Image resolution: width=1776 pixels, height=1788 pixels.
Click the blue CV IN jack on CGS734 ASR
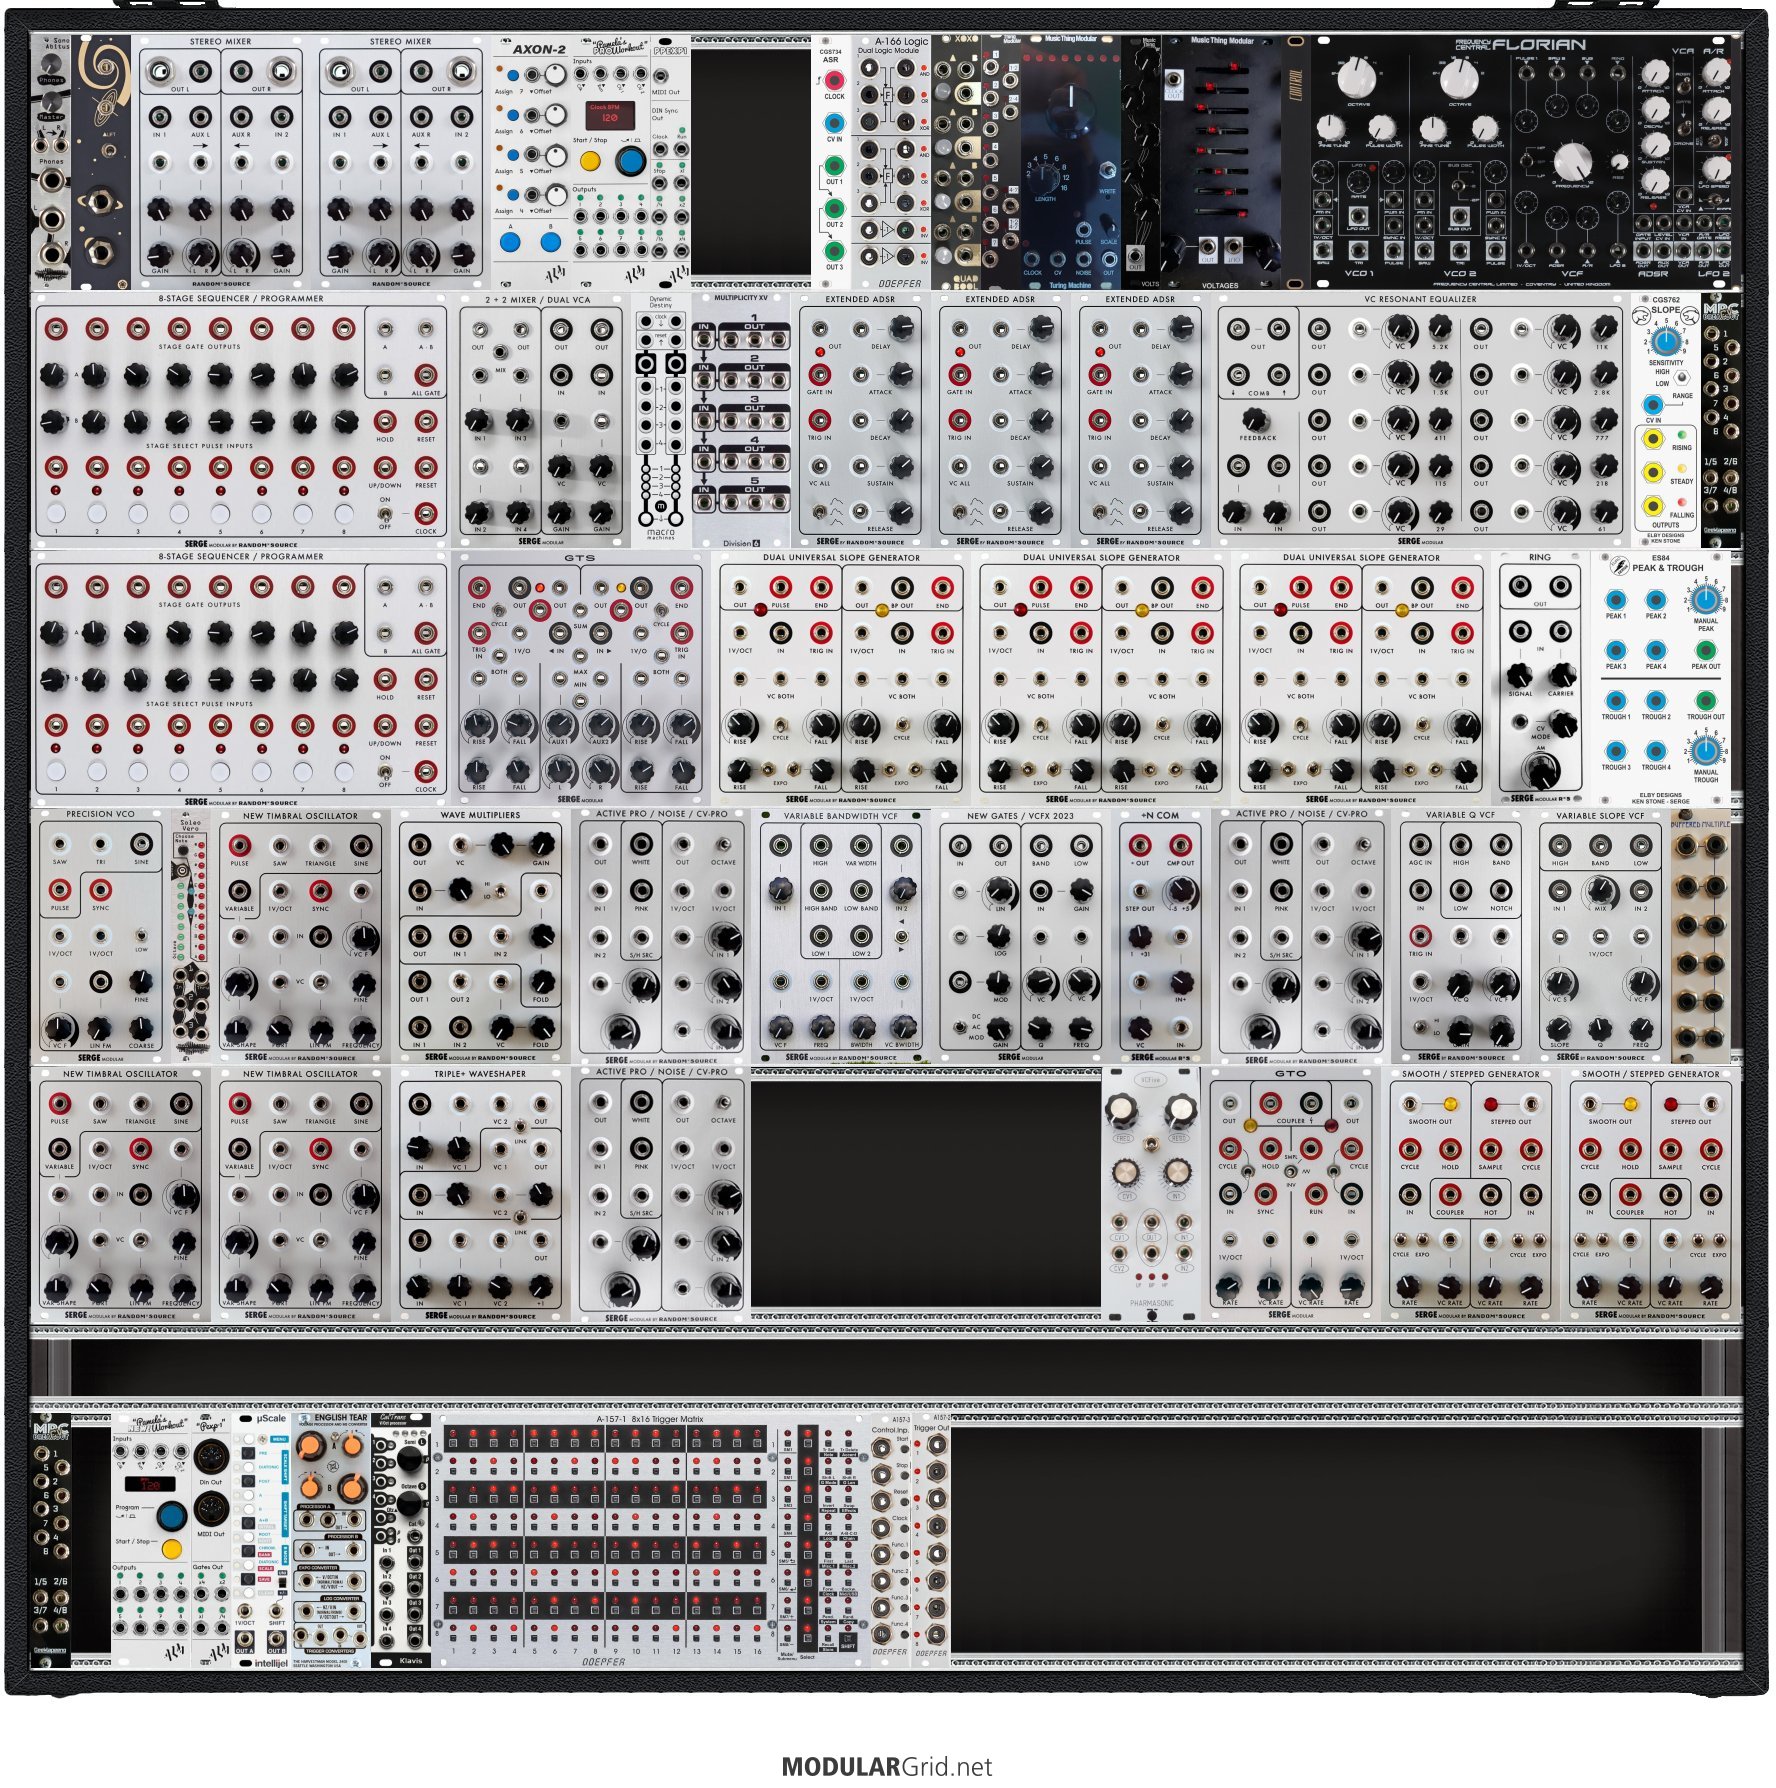tap(833, 123)
